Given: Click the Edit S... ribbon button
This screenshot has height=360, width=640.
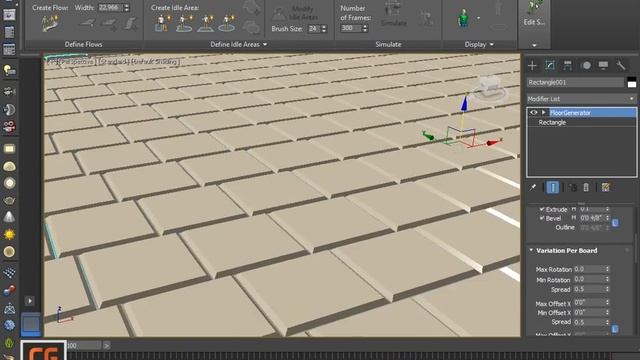Looking at the screenshot, I should click(534, 15).
